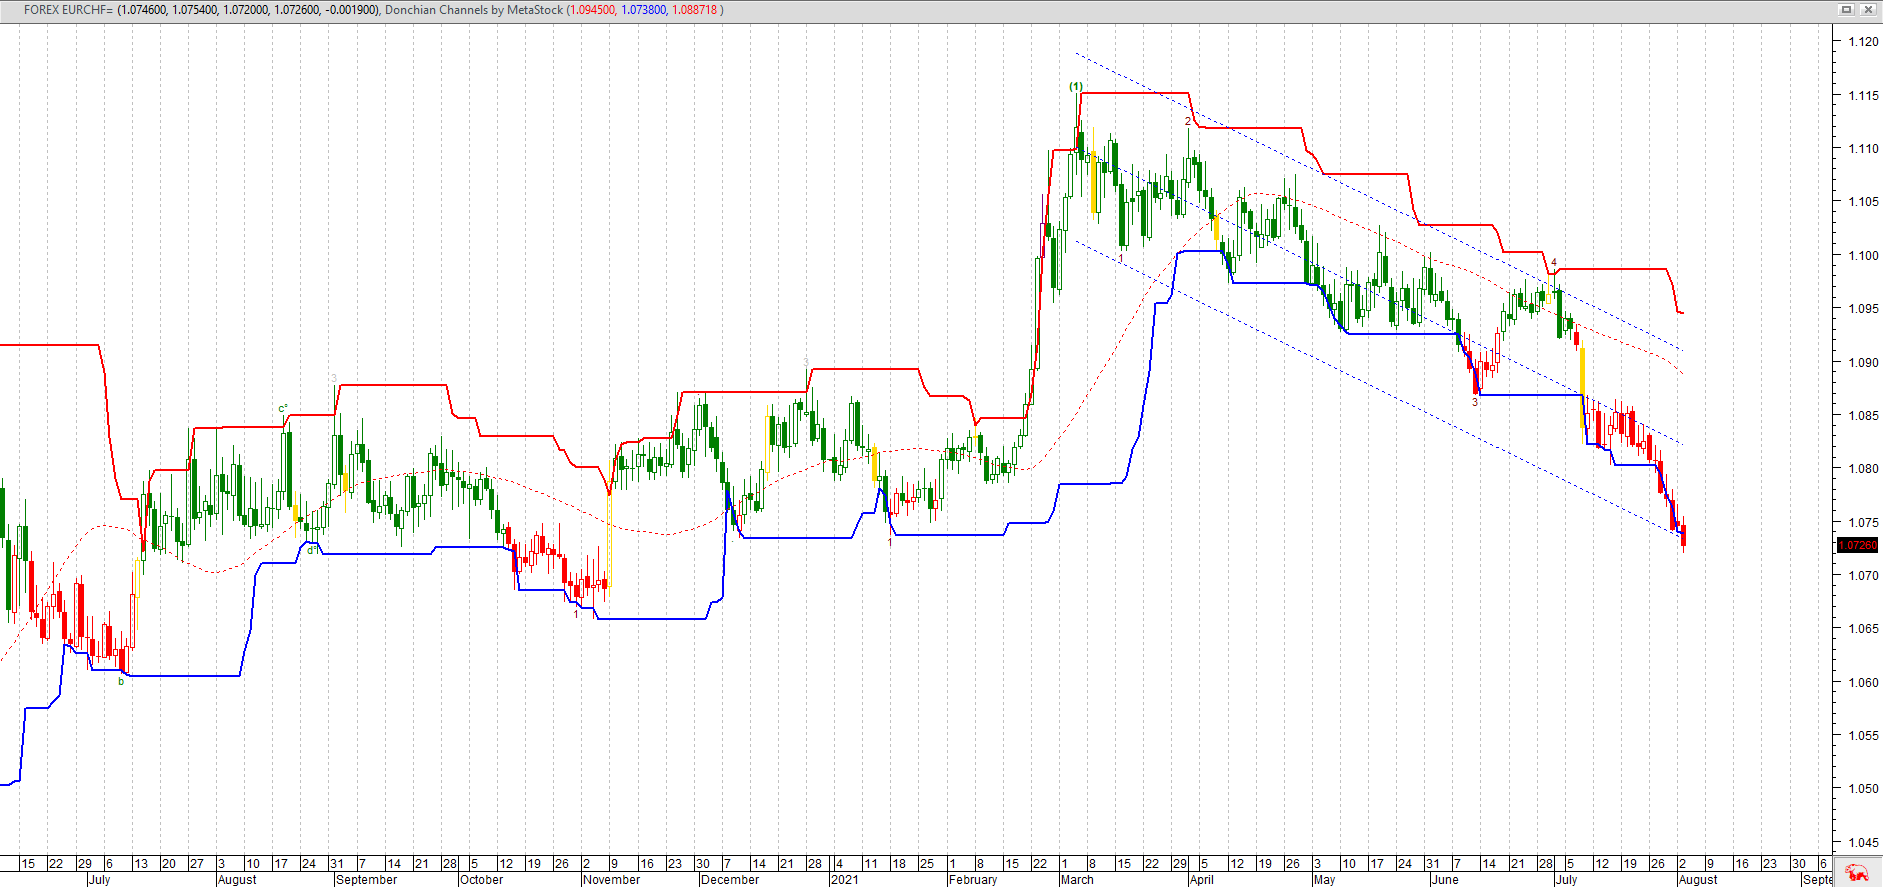Viewport: 1883px width, 887px height.
Task: Click the March month label
Action: coord(1077,880)
